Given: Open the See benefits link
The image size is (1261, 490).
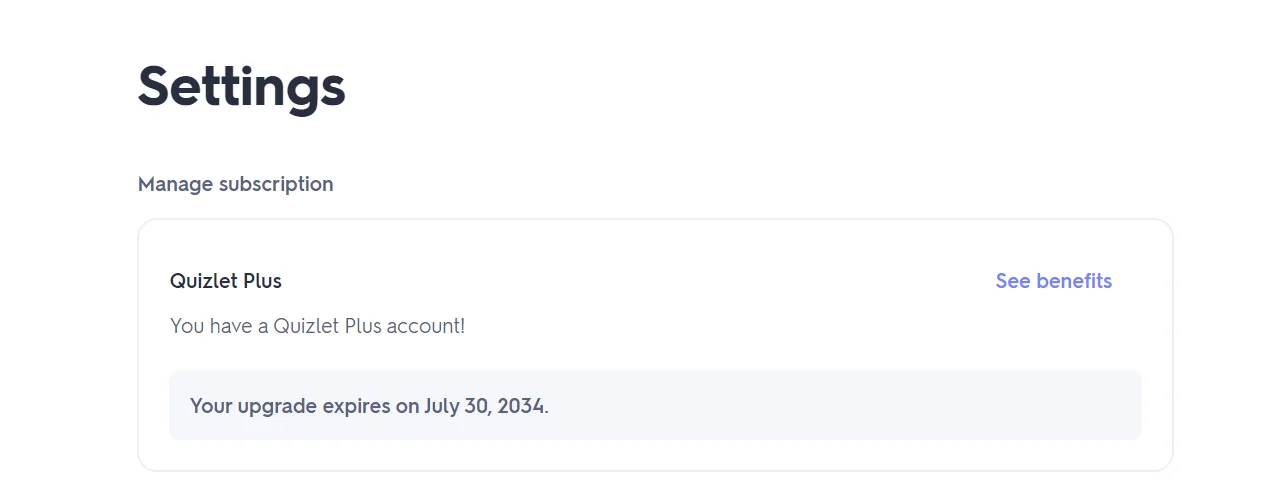Looking at the screenshot, I should coord(1053,281).
